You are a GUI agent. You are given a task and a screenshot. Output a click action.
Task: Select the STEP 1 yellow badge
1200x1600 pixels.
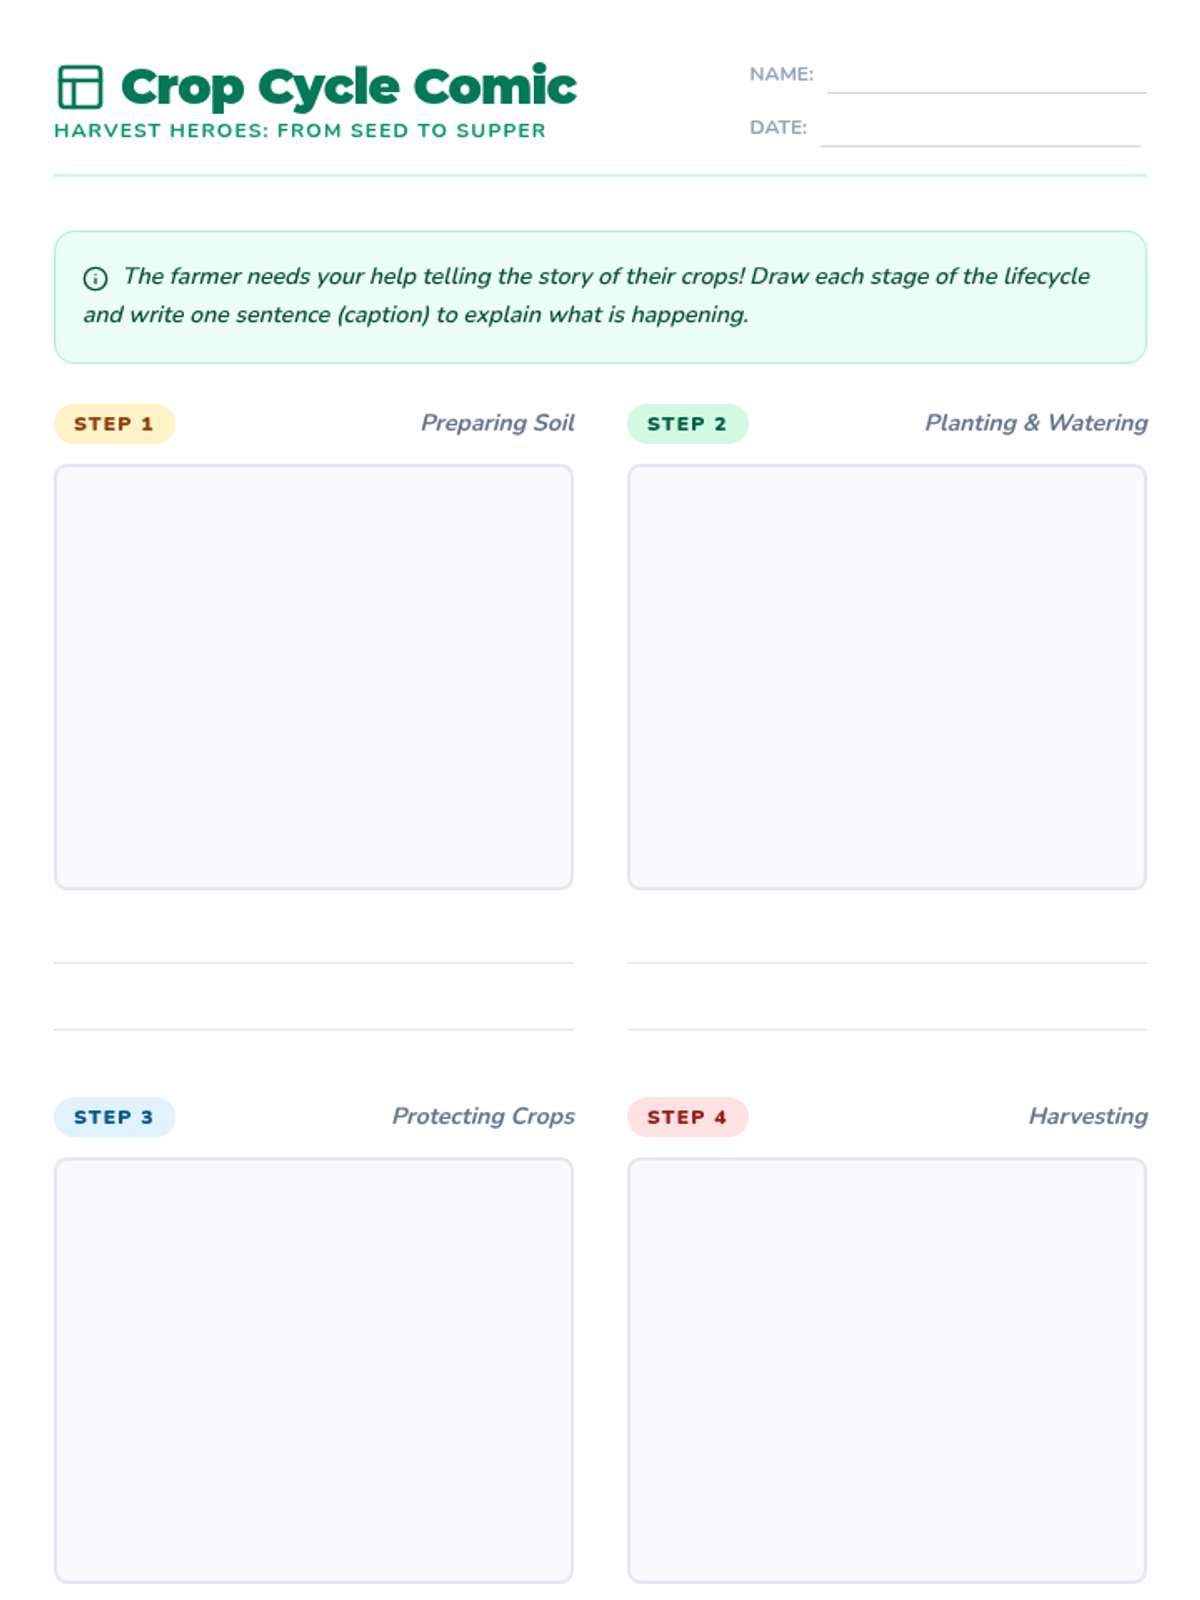114,424
